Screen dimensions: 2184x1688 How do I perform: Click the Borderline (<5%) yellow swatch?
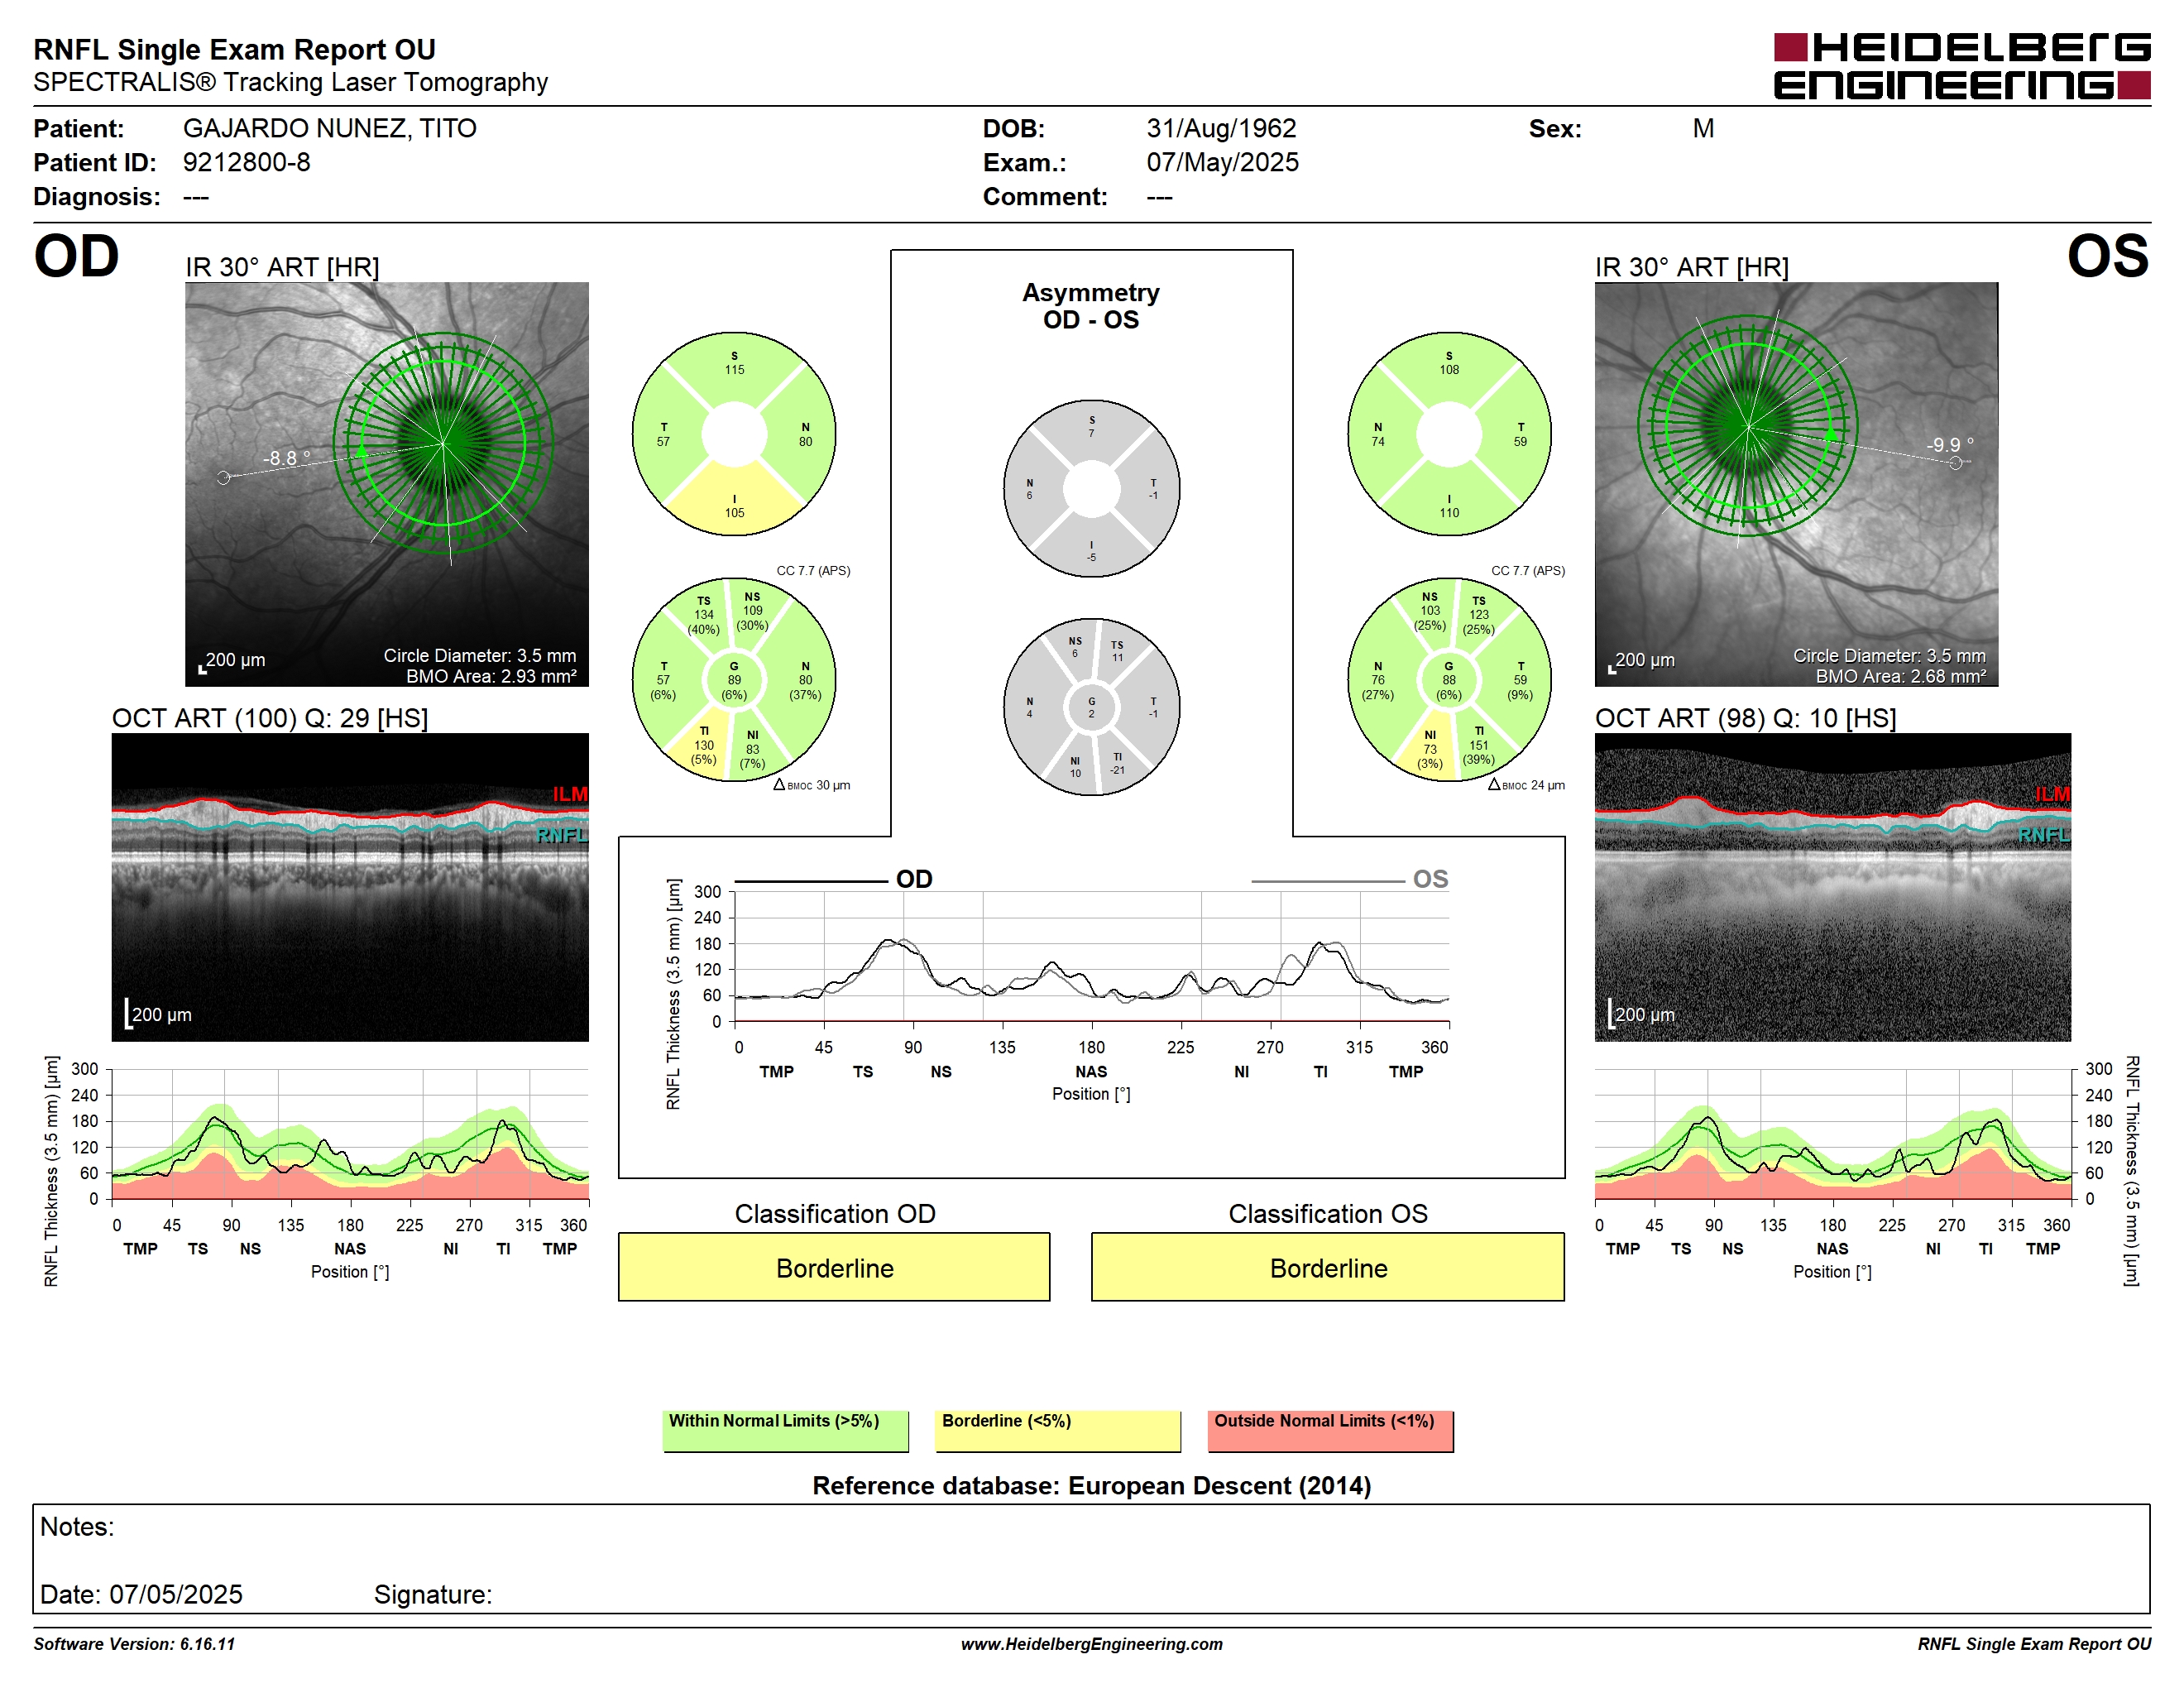pyautogui.click(x=1058, y=1431)
